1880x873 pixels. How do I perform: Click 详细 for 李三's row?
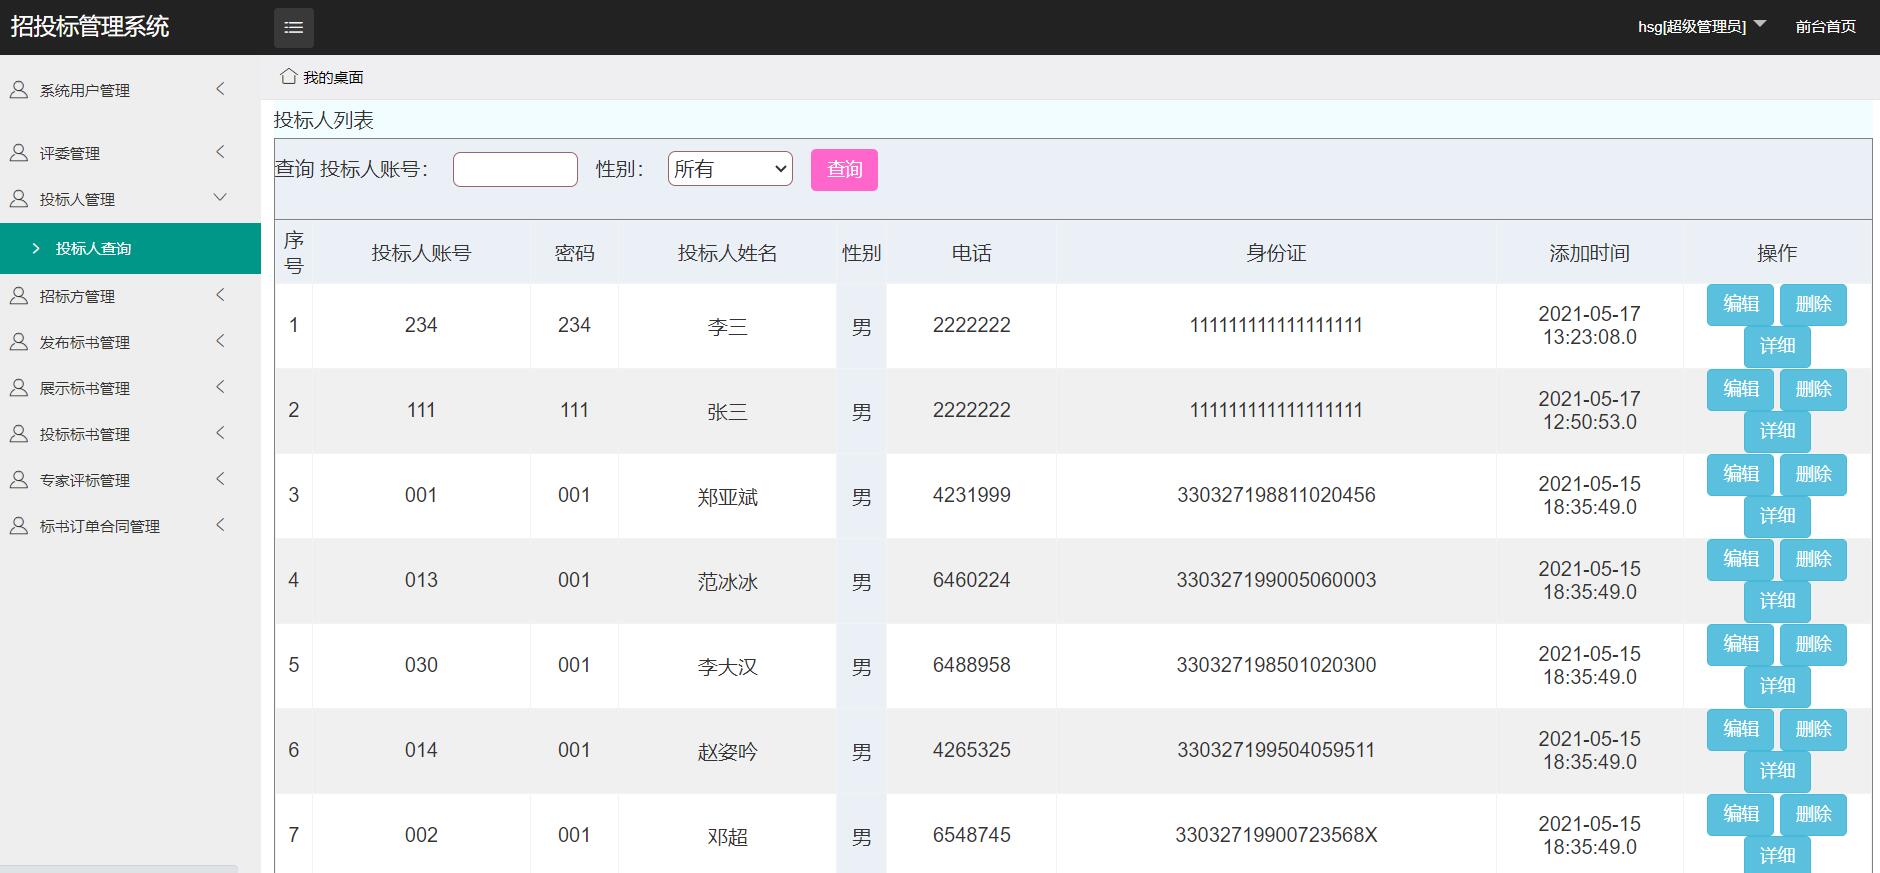(x=1777, y=346)
